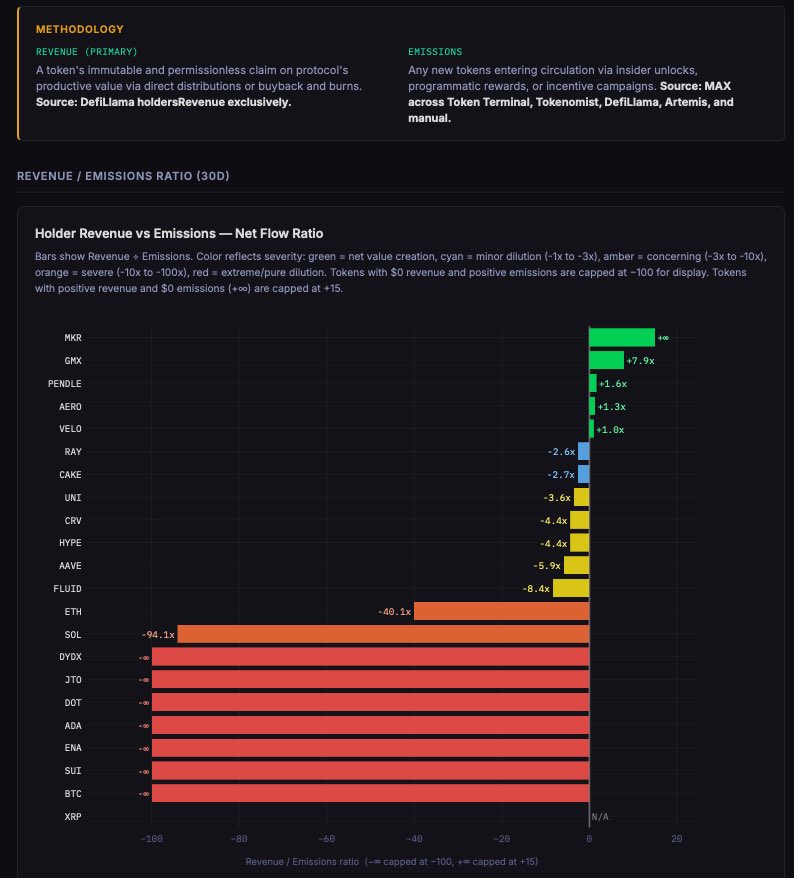
Task: Select the ENA red bar
Action: coord(370,748)
